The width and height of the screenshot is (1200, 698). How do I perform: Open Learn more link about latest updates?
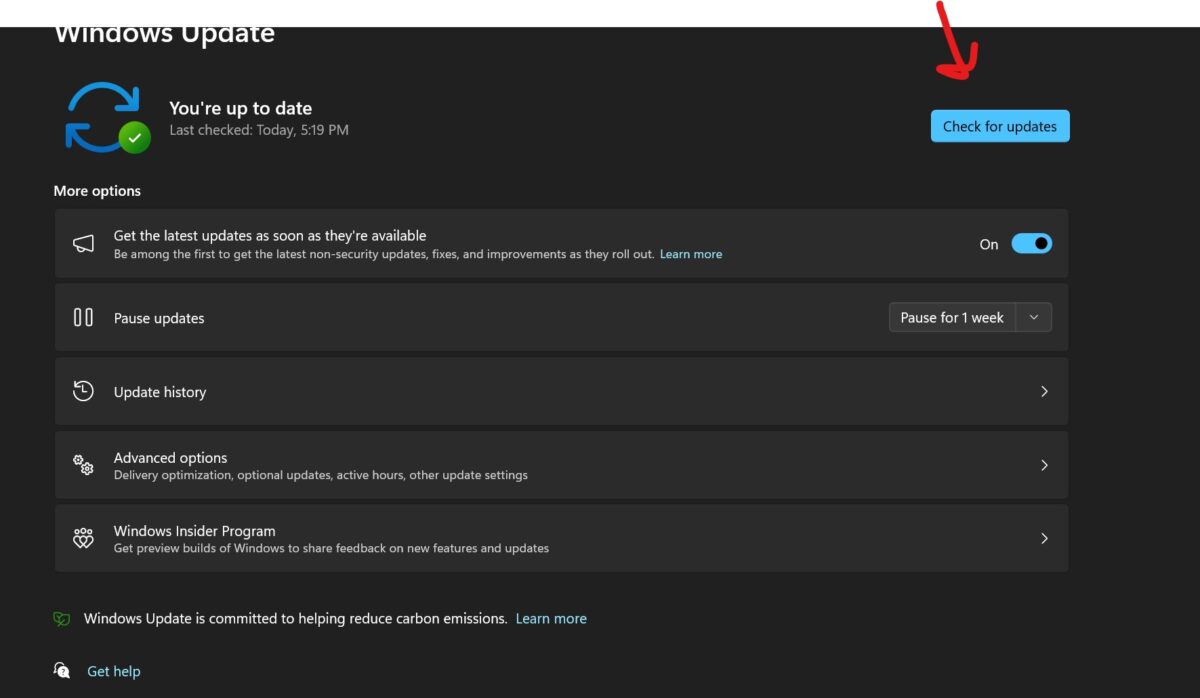coord(691,255)
